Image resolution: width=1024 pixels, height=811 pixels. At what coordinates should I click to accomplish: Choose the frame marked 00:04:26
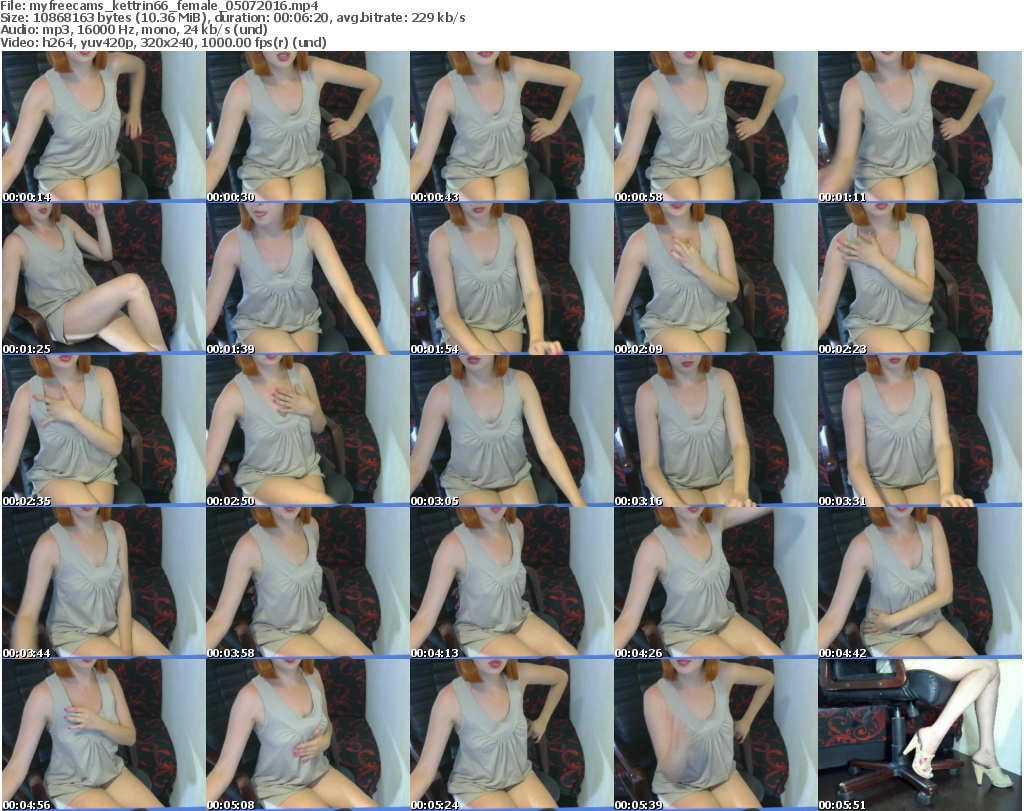pos(715,583)
